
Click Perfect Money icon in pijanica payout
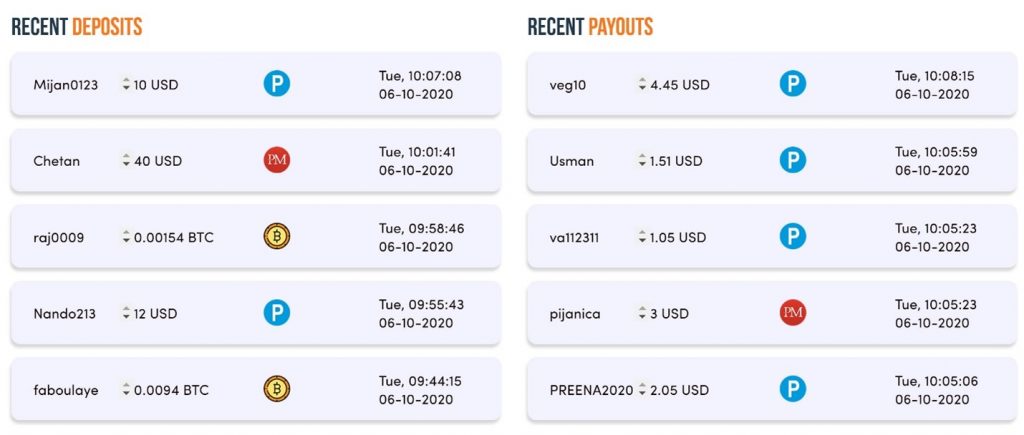pos(793,313)
